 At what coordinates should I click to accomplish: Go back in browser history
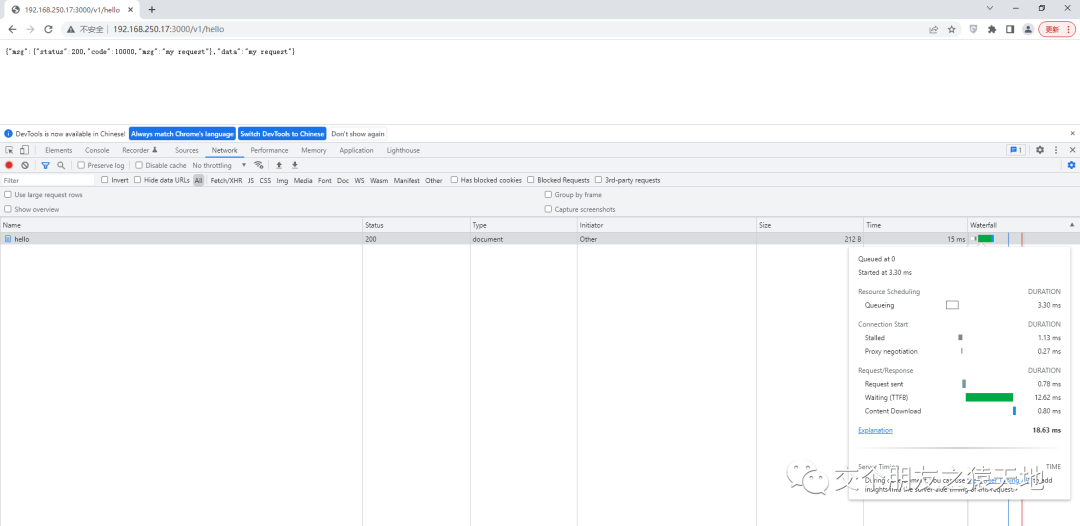[x=12, y=29]
